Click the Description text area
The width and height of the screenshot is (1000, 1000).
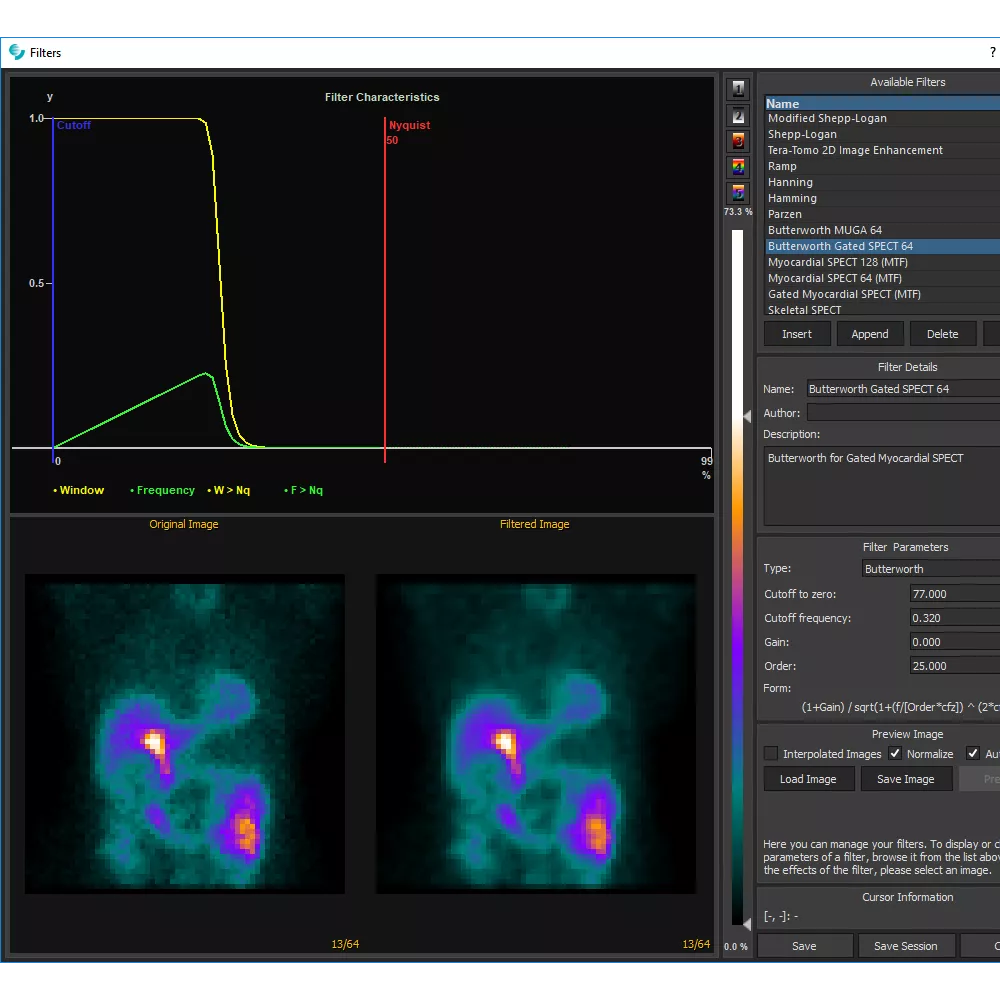point(882,487)
